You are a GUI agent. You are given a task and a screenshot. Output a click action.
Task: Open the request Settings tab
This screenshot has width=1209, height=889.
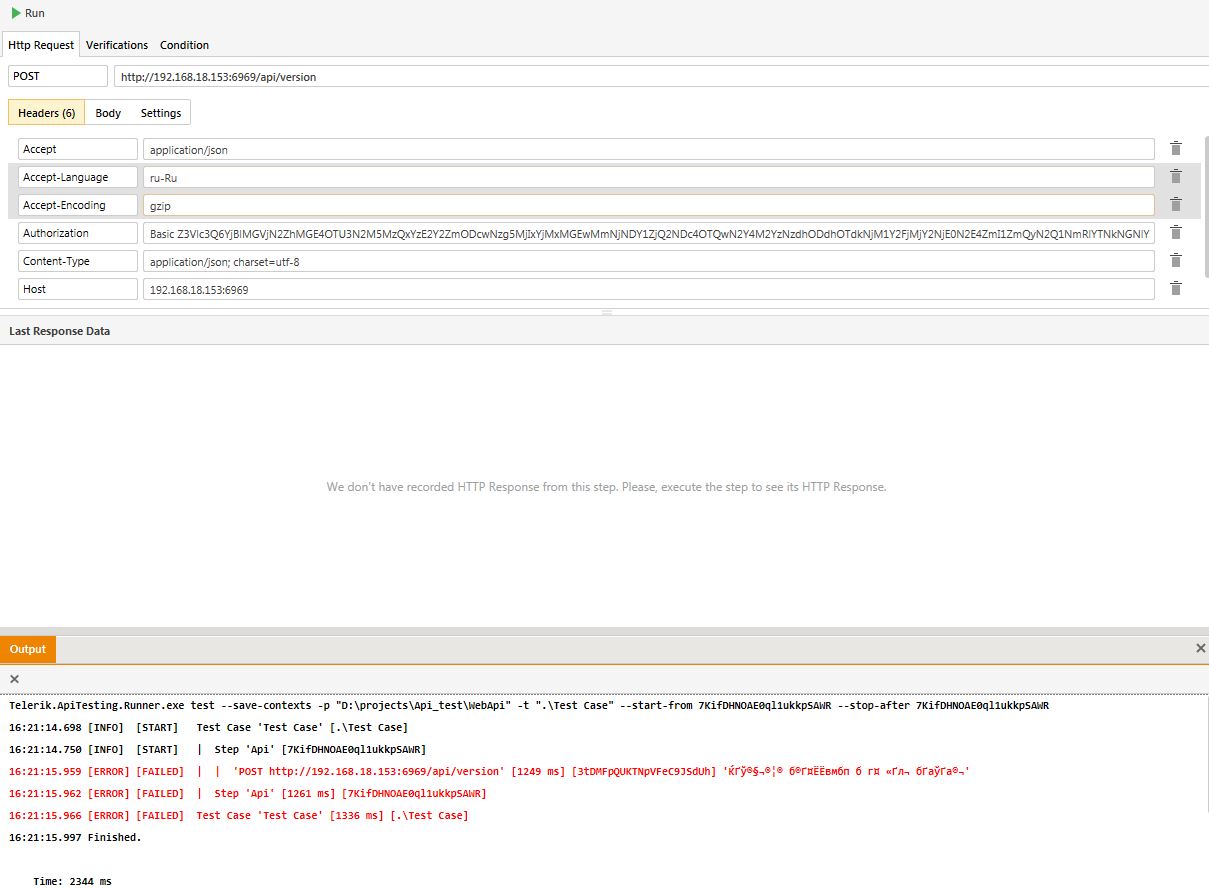click(160, 113)
